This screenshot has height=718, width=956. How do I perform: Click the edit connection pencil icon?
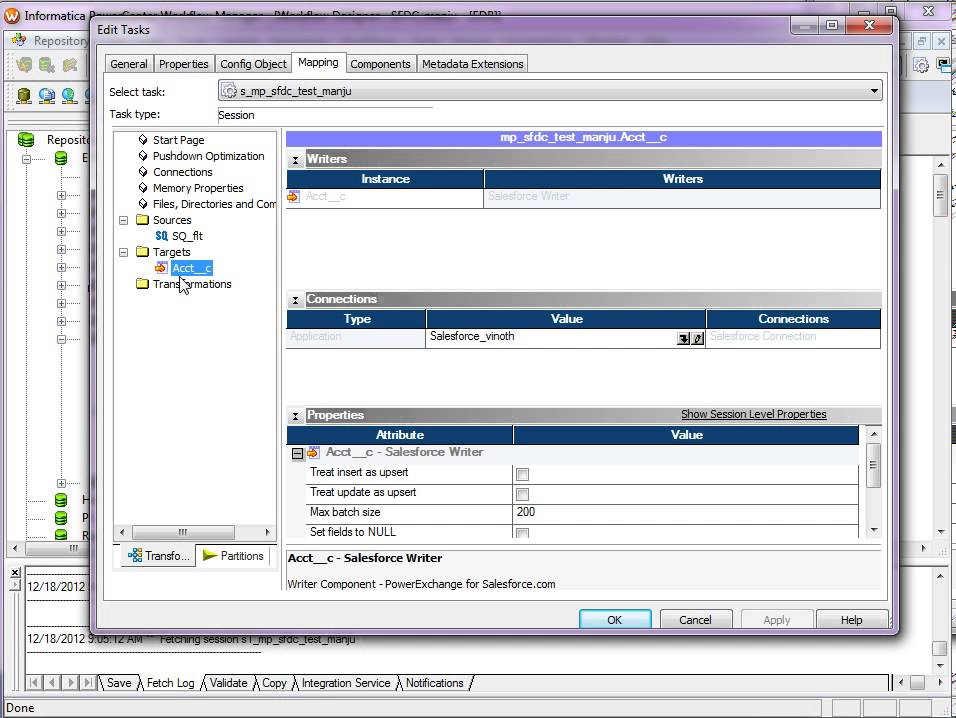coord(698,338)
